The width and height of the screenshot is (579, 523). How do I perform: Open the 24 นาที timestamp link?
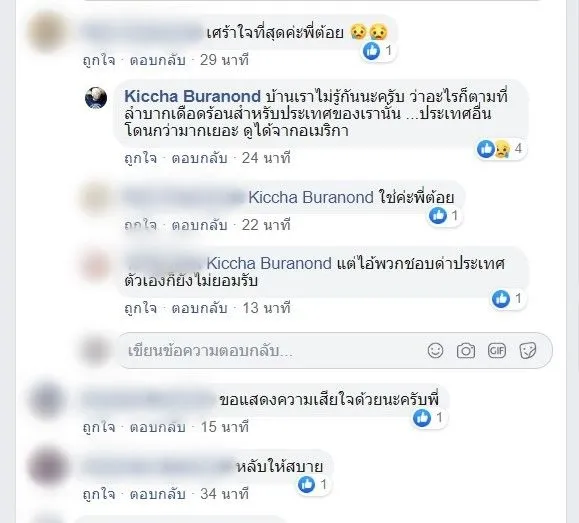pos(266,158)
